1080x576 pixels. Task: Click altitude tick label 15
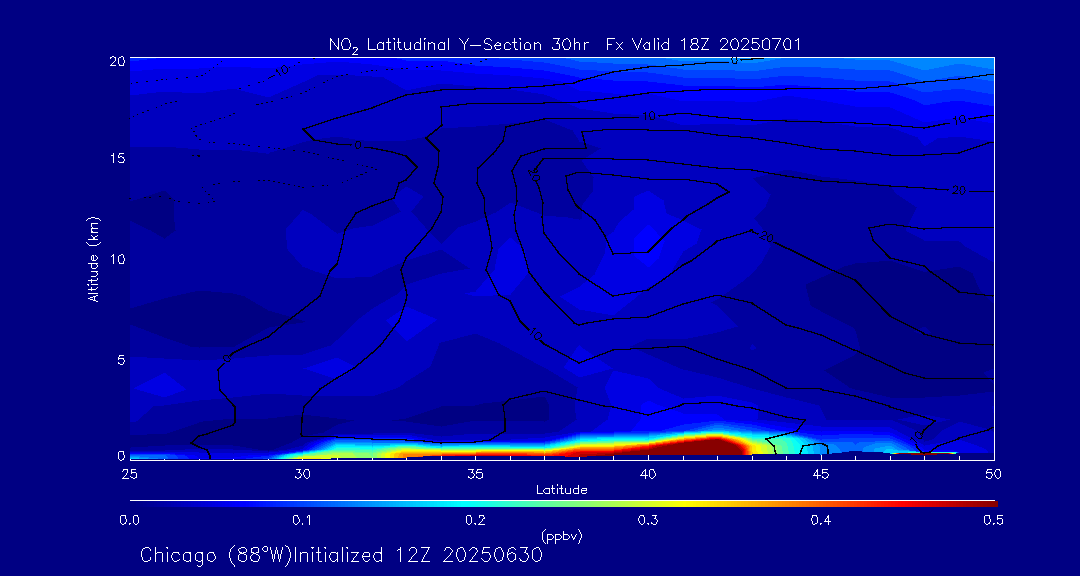coord(118,158)
